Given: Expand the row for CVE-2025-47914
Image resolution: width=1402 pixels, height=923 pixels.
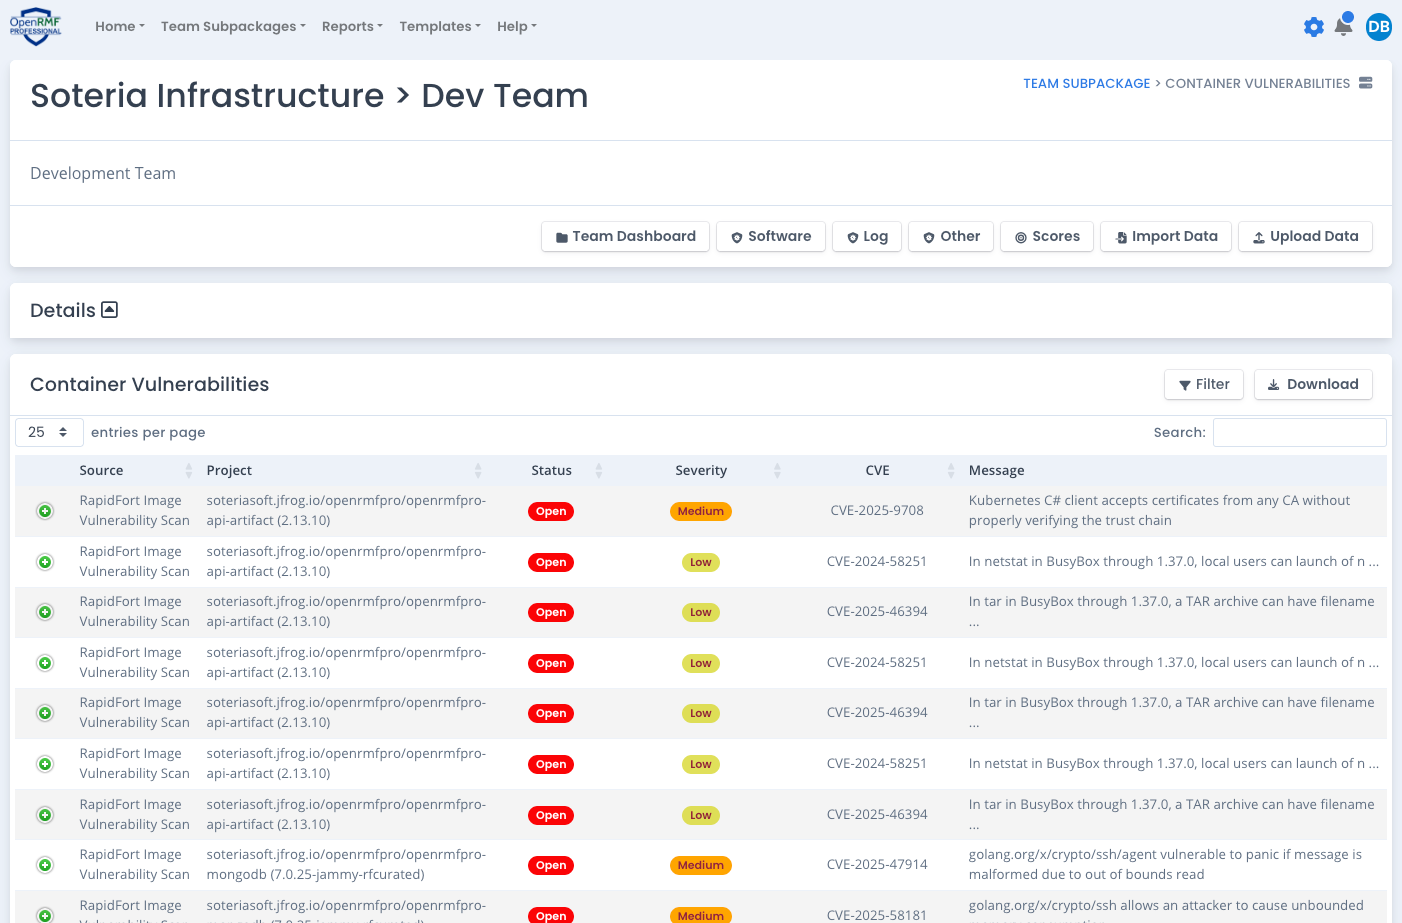Looking at the screenshot, I should [45, 865].
